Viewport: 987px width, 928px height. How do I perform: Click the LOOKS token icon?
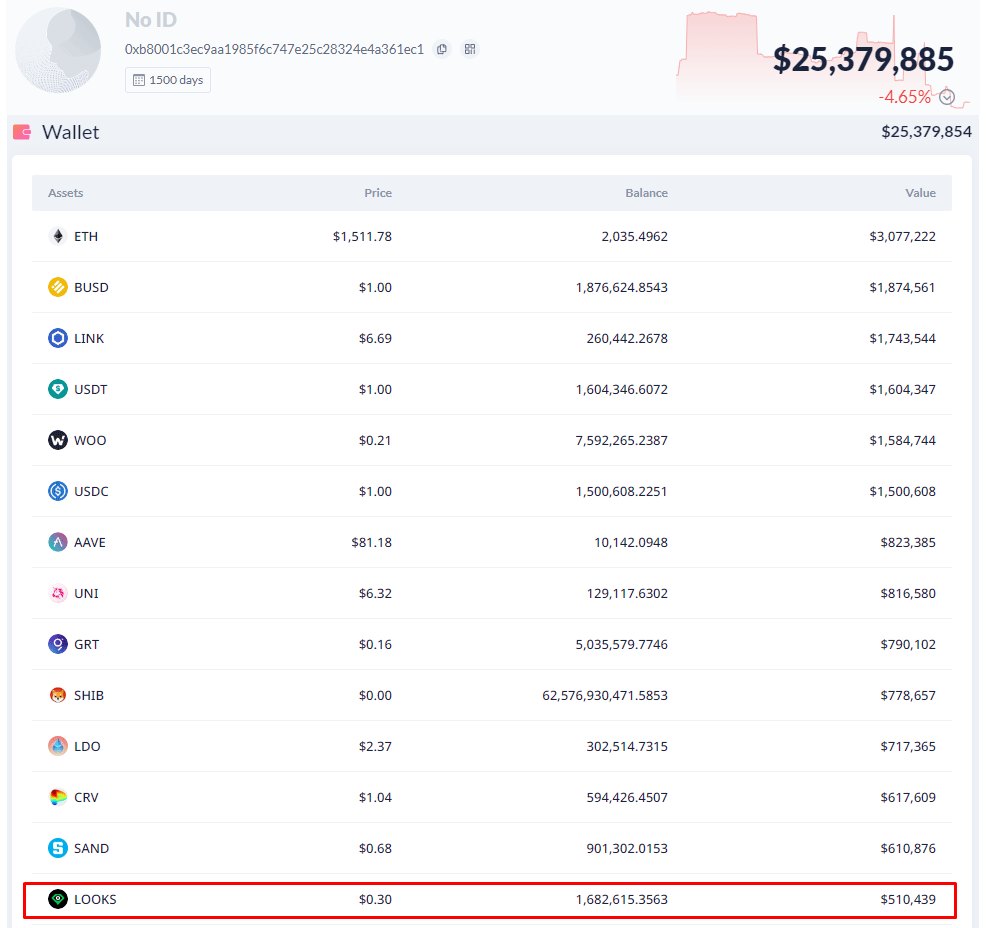point(58,899)
